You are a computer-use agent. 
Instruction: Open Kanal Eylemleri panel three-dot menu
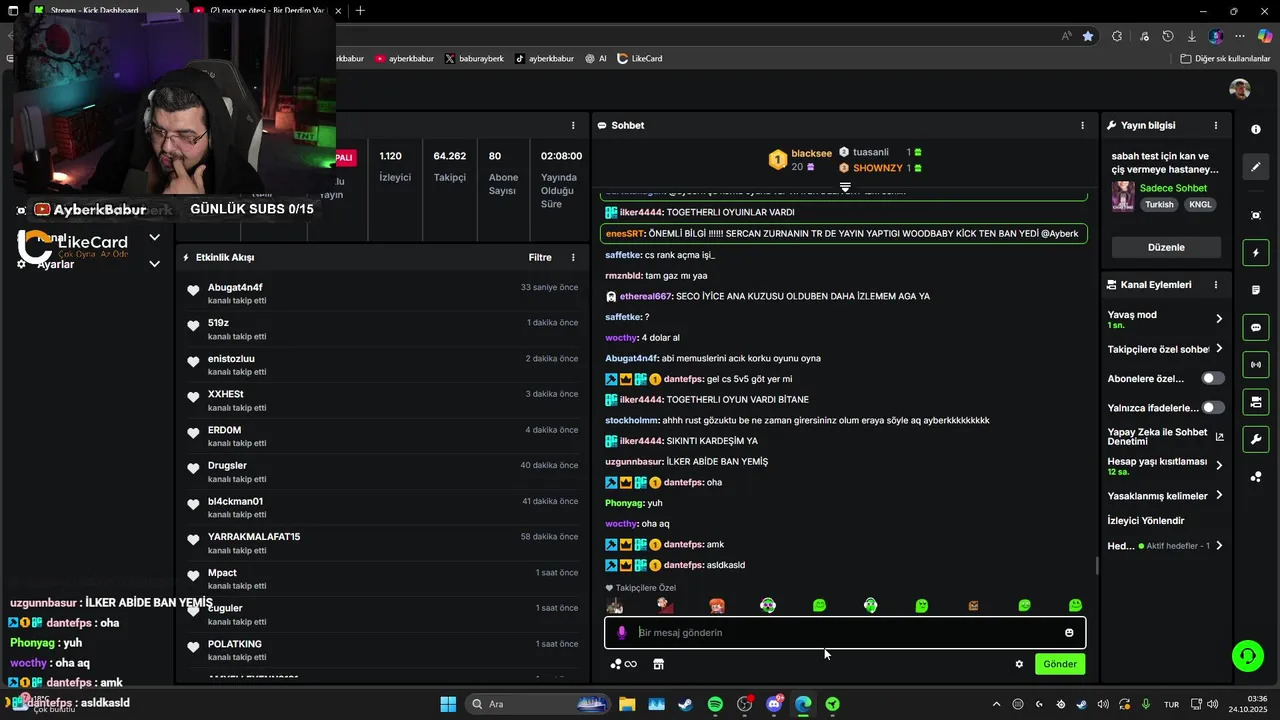coord(1216,285)
